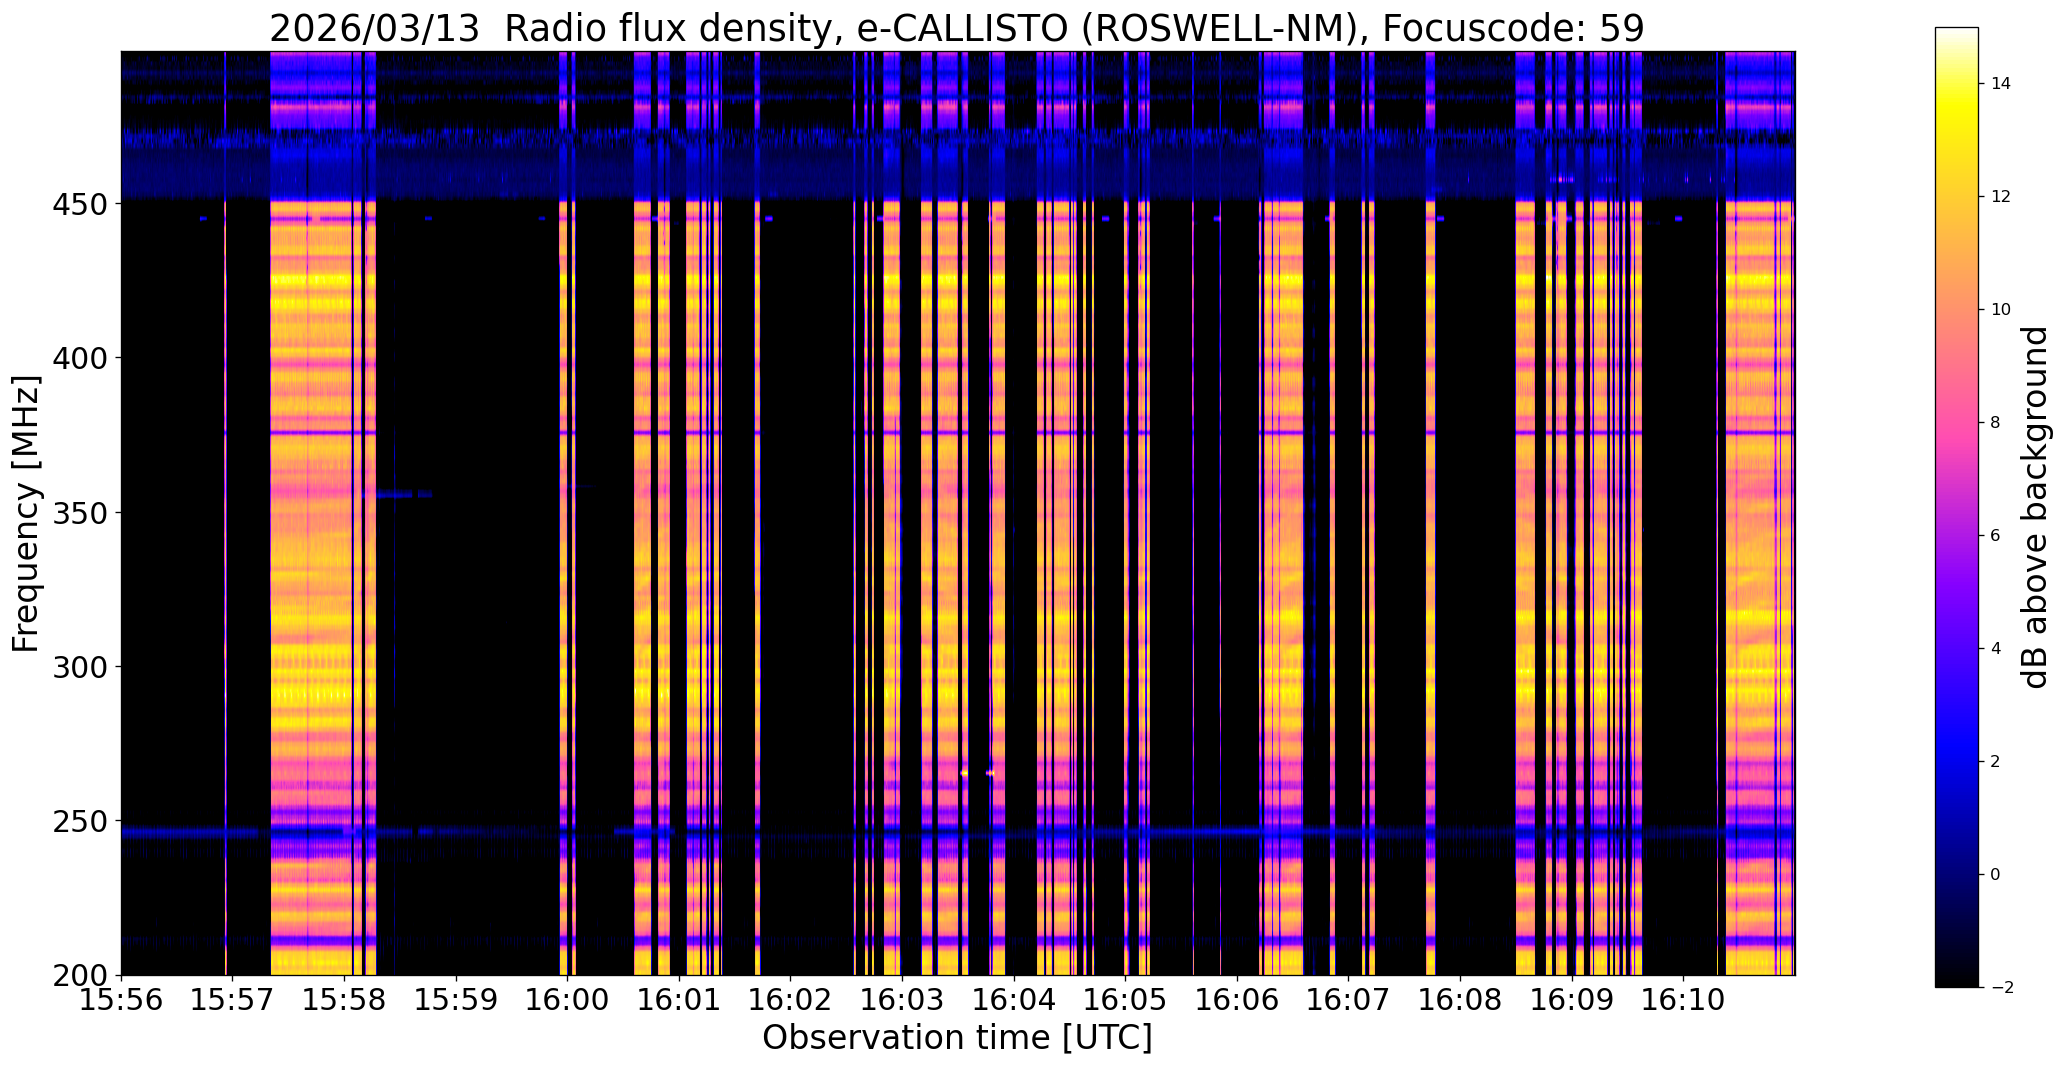Click the 16:03 time tick label
The width and height of the screenshot is (2066, 1067).
click(902, 998)
